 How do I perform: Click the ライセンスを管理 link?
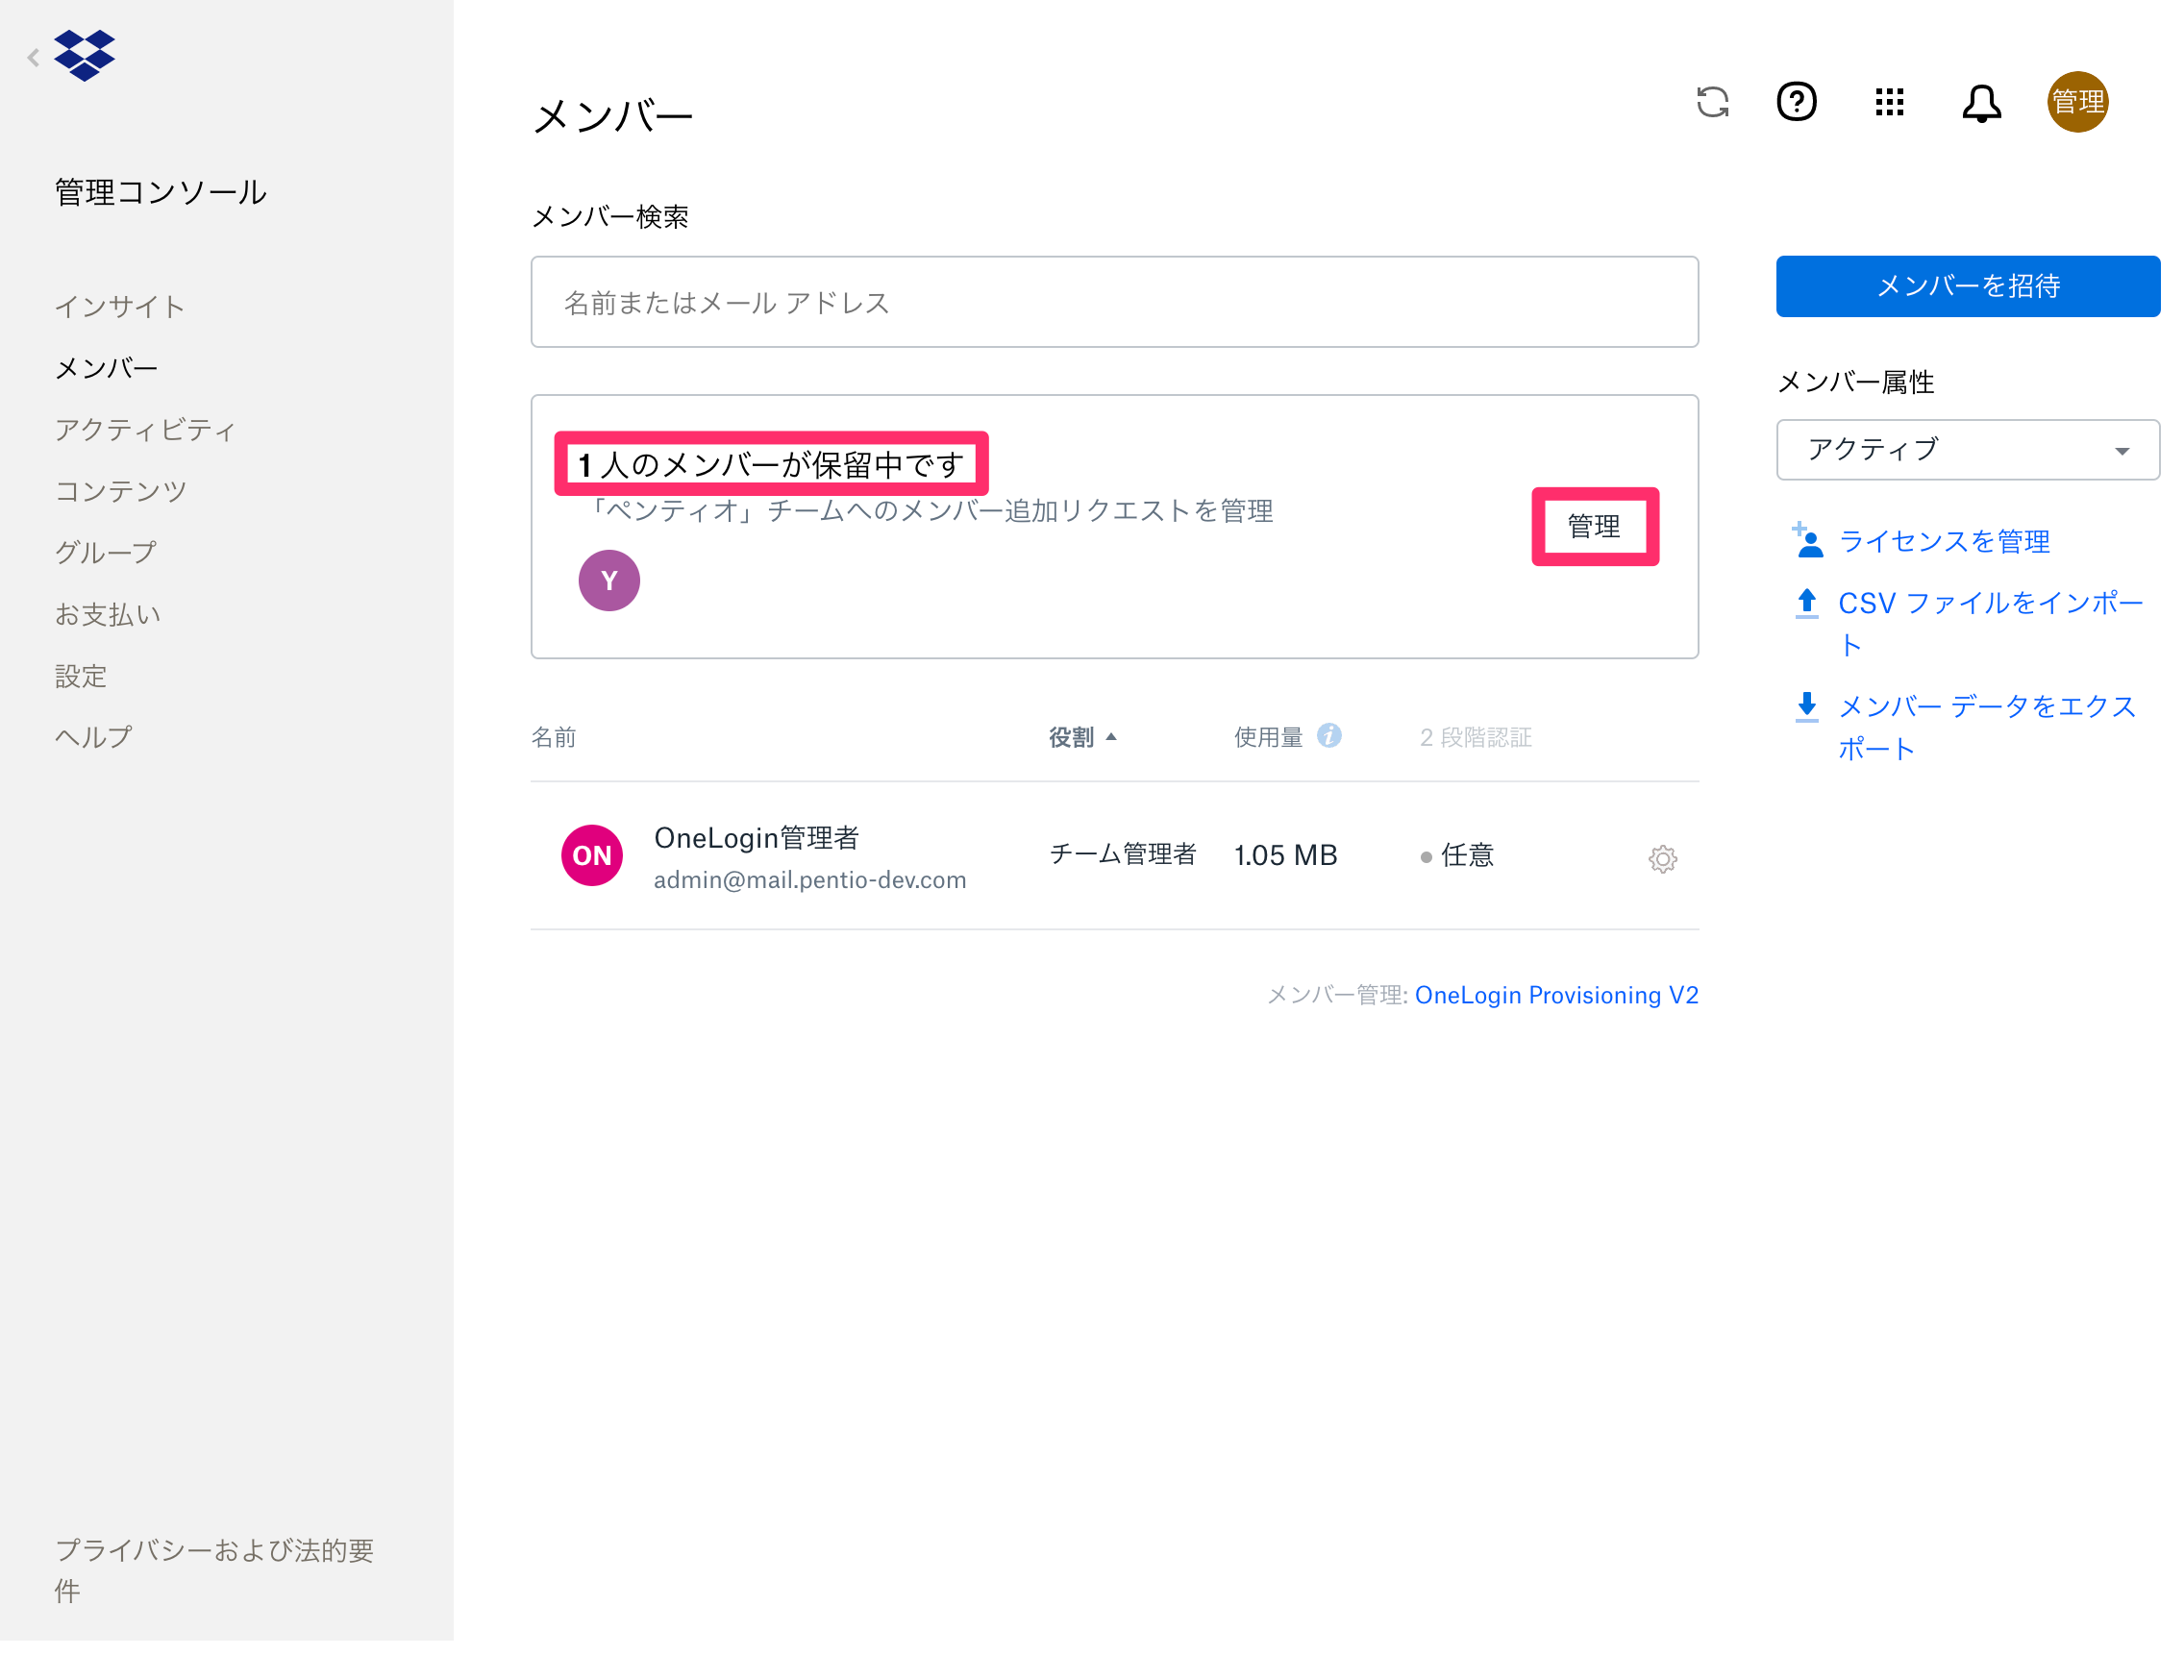(1944, 541)
